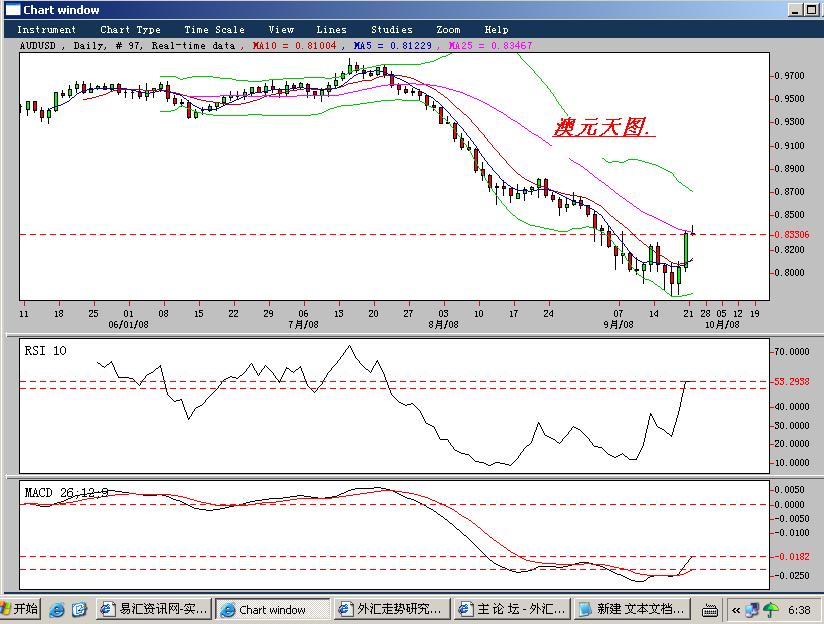Click the red 澳元天图 chart annotation
This screenshot has height=624, width=824.
point(604,127)
